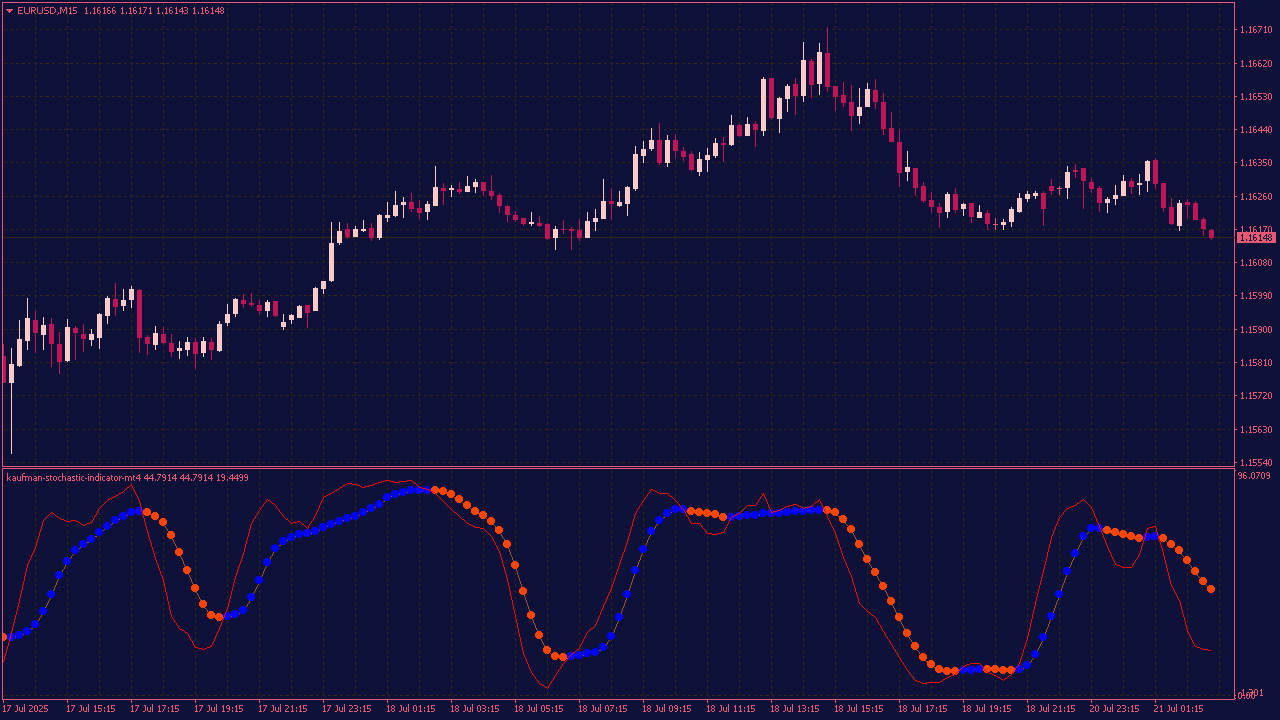
Task: Select the 18 Jul 13:15 time label
Action: pos(795,709)
